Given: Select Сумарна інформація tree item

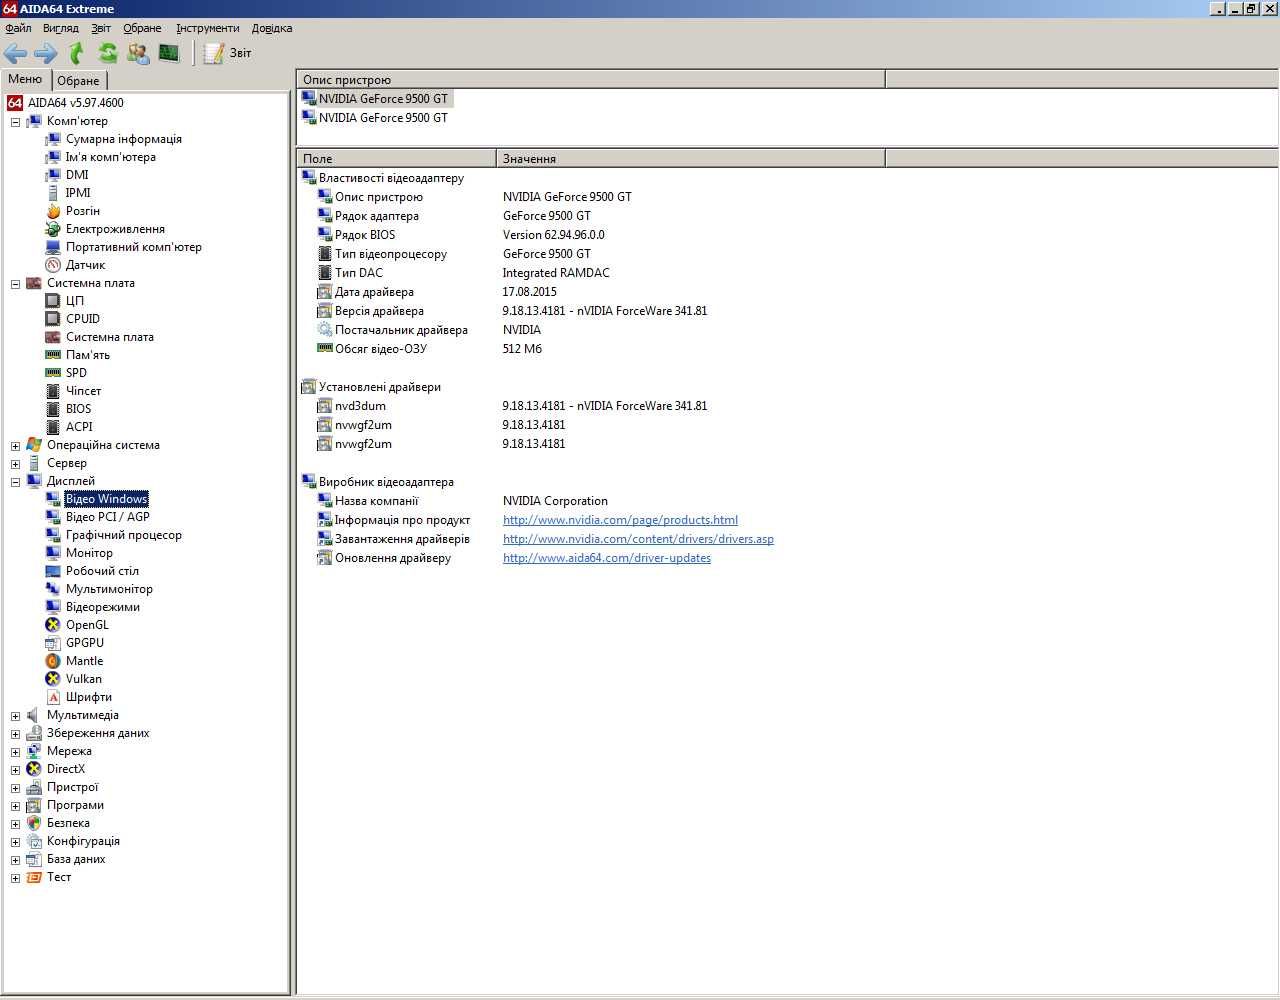Looking at the screenshot, I should click(x=124, y=139).
